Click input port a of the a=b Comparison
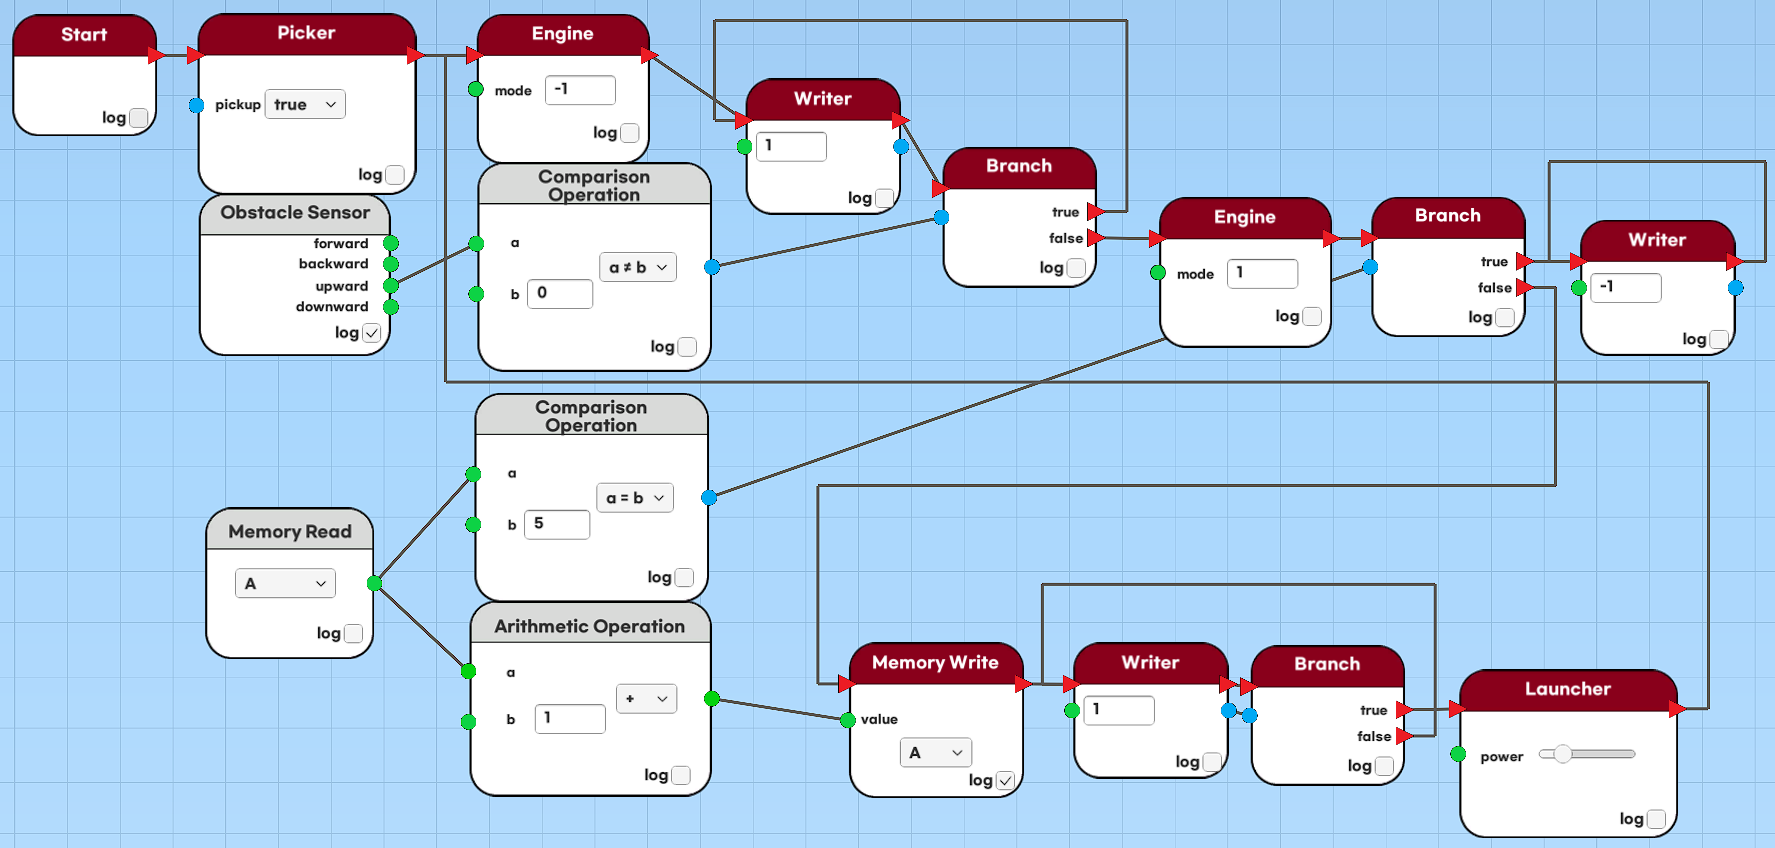Screen dimensions: 1775x848 pyautogui.click(x=473, y=474)
